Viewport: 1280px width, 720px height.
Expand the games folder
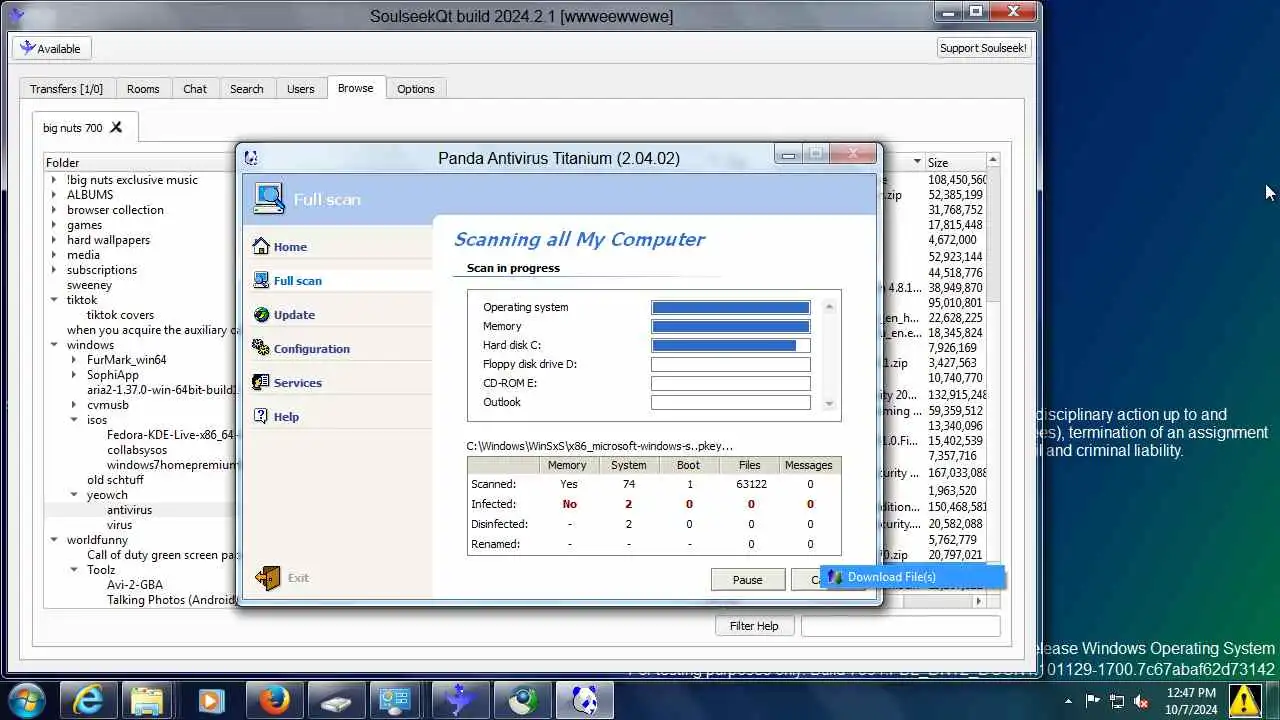click(54, 225)
